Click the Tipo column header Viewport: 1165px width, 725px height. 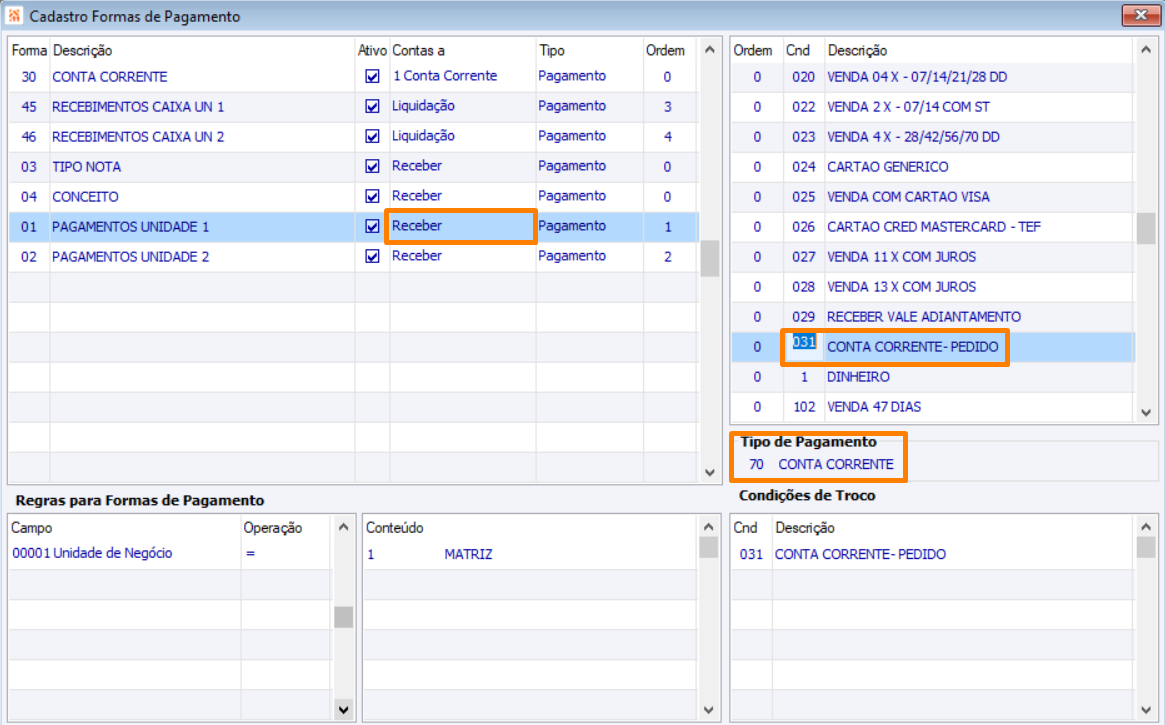(x=552, y=51)
